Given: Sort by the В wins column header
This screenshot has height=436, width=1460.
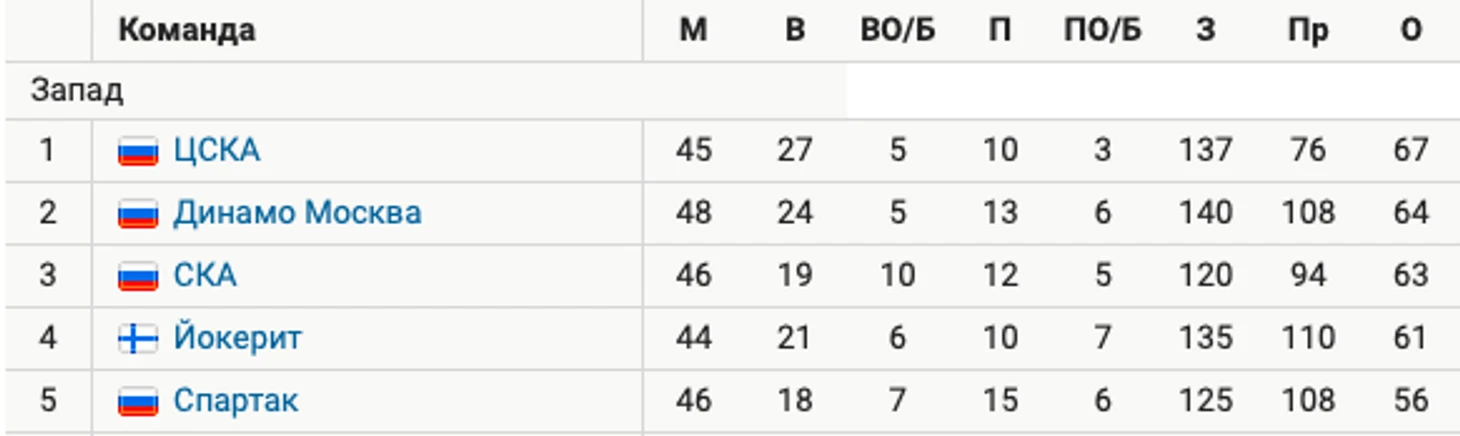Looking at the screenshot, I should 795,31.
